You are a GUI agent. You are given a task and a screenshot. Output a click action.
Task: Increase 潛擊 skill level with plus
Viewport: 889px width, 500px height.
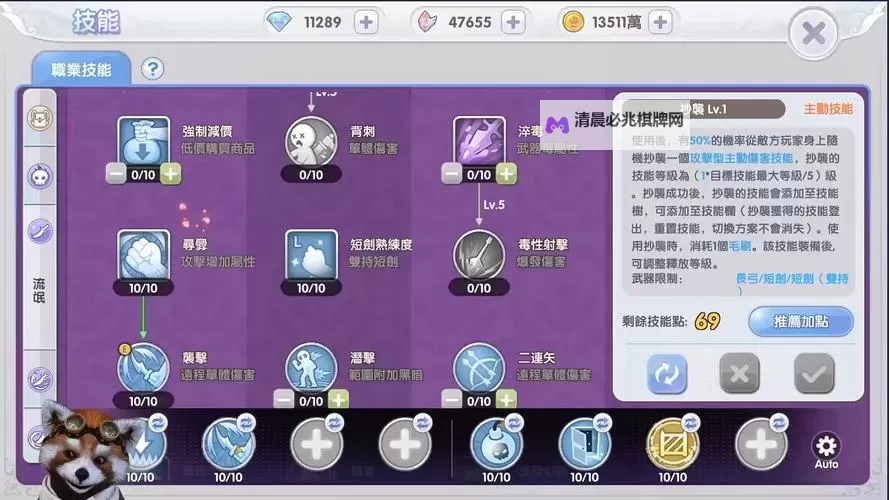click(x=338, y=400)
